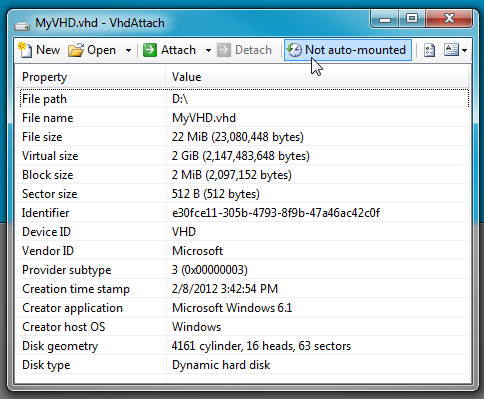Expand the Open button dropdown arrow
The width and height of the screenshot is (484, 399).
point(128,50)
